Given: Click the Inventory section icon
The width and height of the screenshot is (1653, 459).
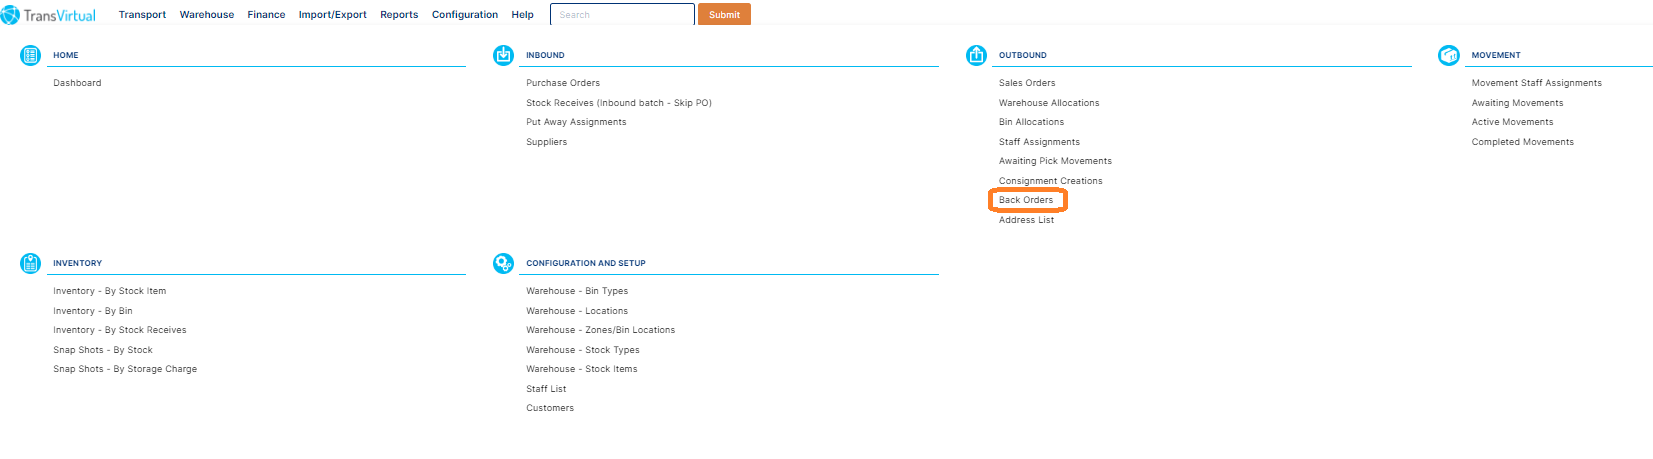Looking at the screenshot, I should coord(30,263).
